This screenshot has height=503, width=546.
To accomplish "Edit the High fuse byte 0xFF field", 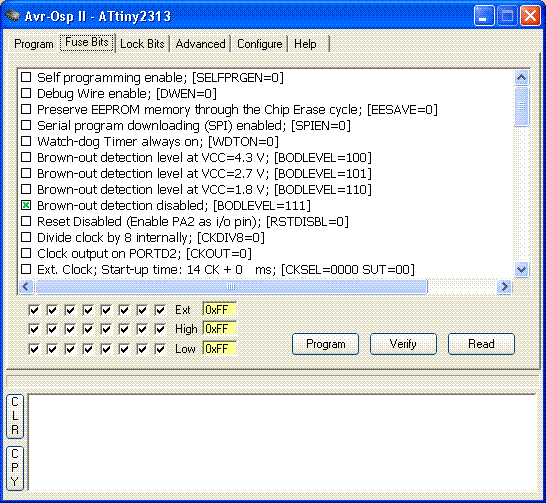I will coord(220,329).
